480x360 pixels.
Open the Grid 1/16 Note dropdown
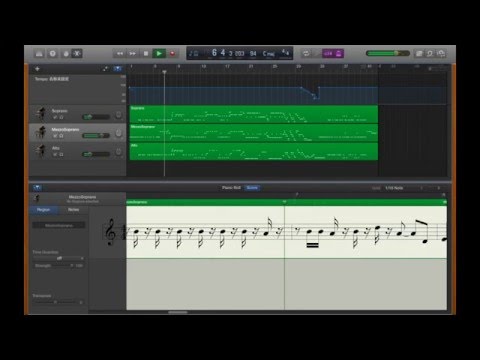(x=394, y=188)
